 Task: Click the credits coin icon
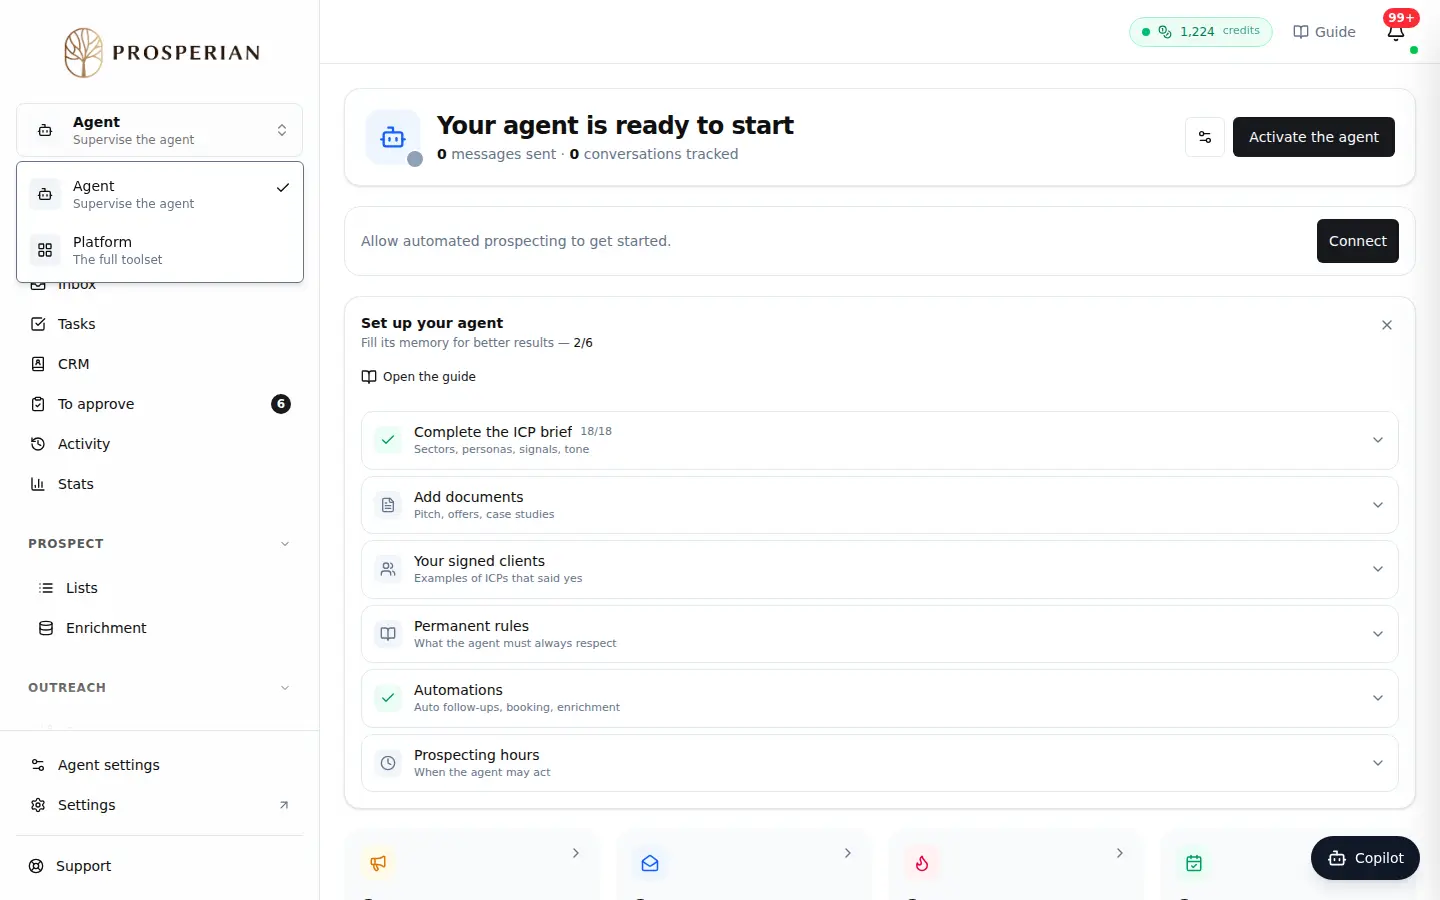tap(1165, 32)
